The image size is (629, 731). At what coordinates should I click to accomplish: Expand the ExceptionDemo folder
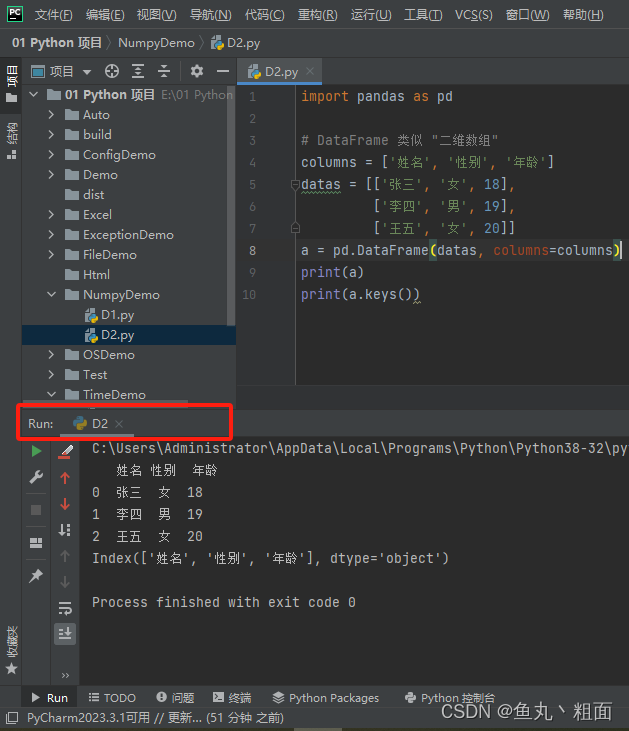51,234
